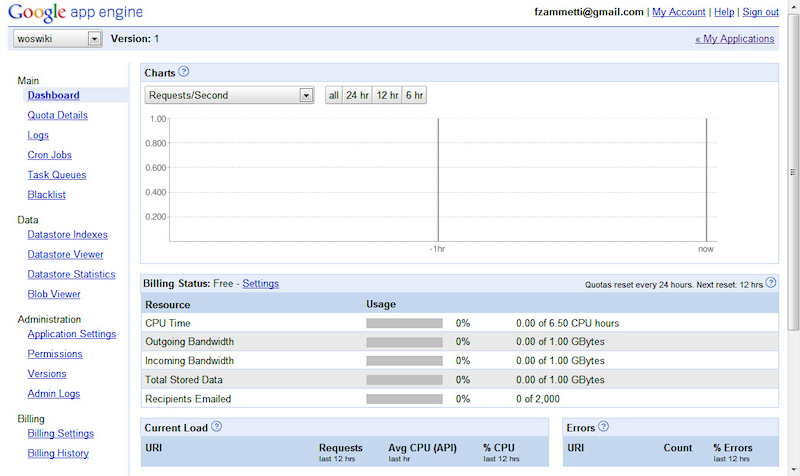Click the My Account link
The height and width of the screenshot is (476, 800).
[x=679, y=12]
